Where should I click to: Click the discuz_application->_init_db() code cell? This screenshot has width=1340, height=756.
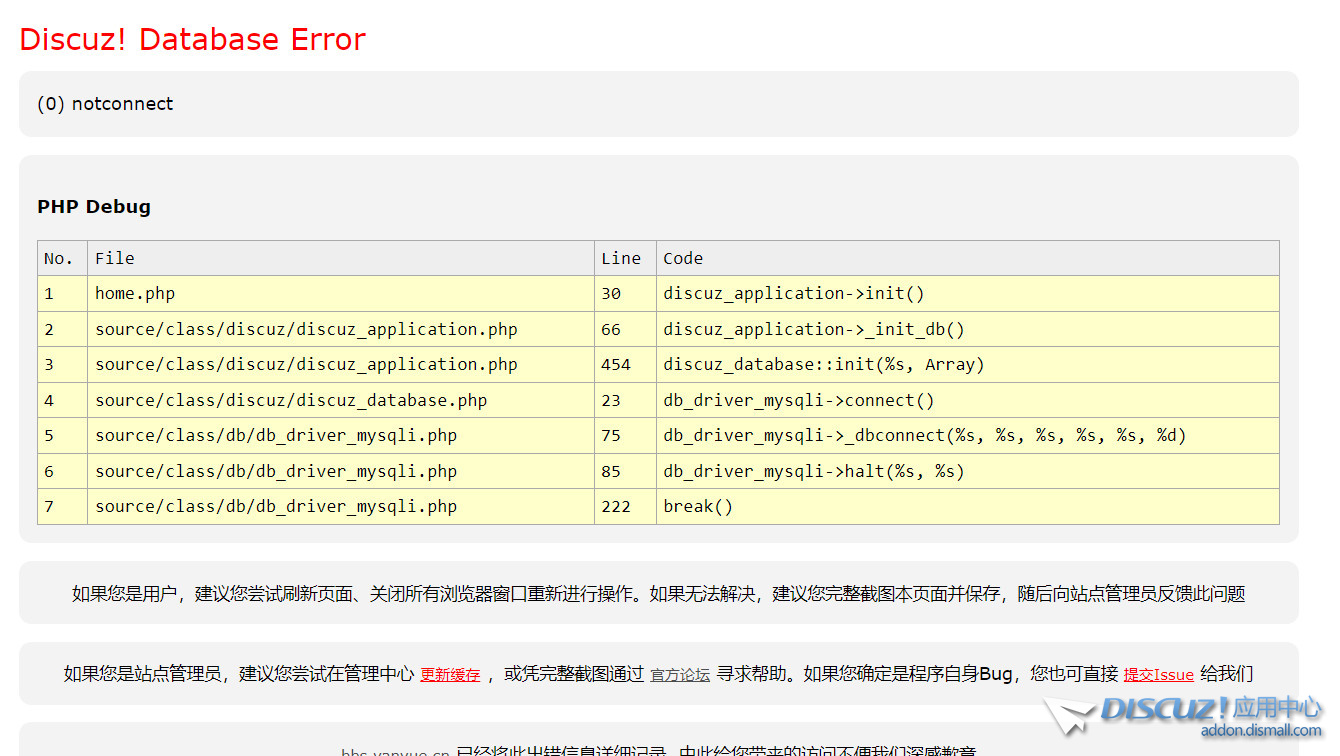pyautogui.click(x=814, y=330)
